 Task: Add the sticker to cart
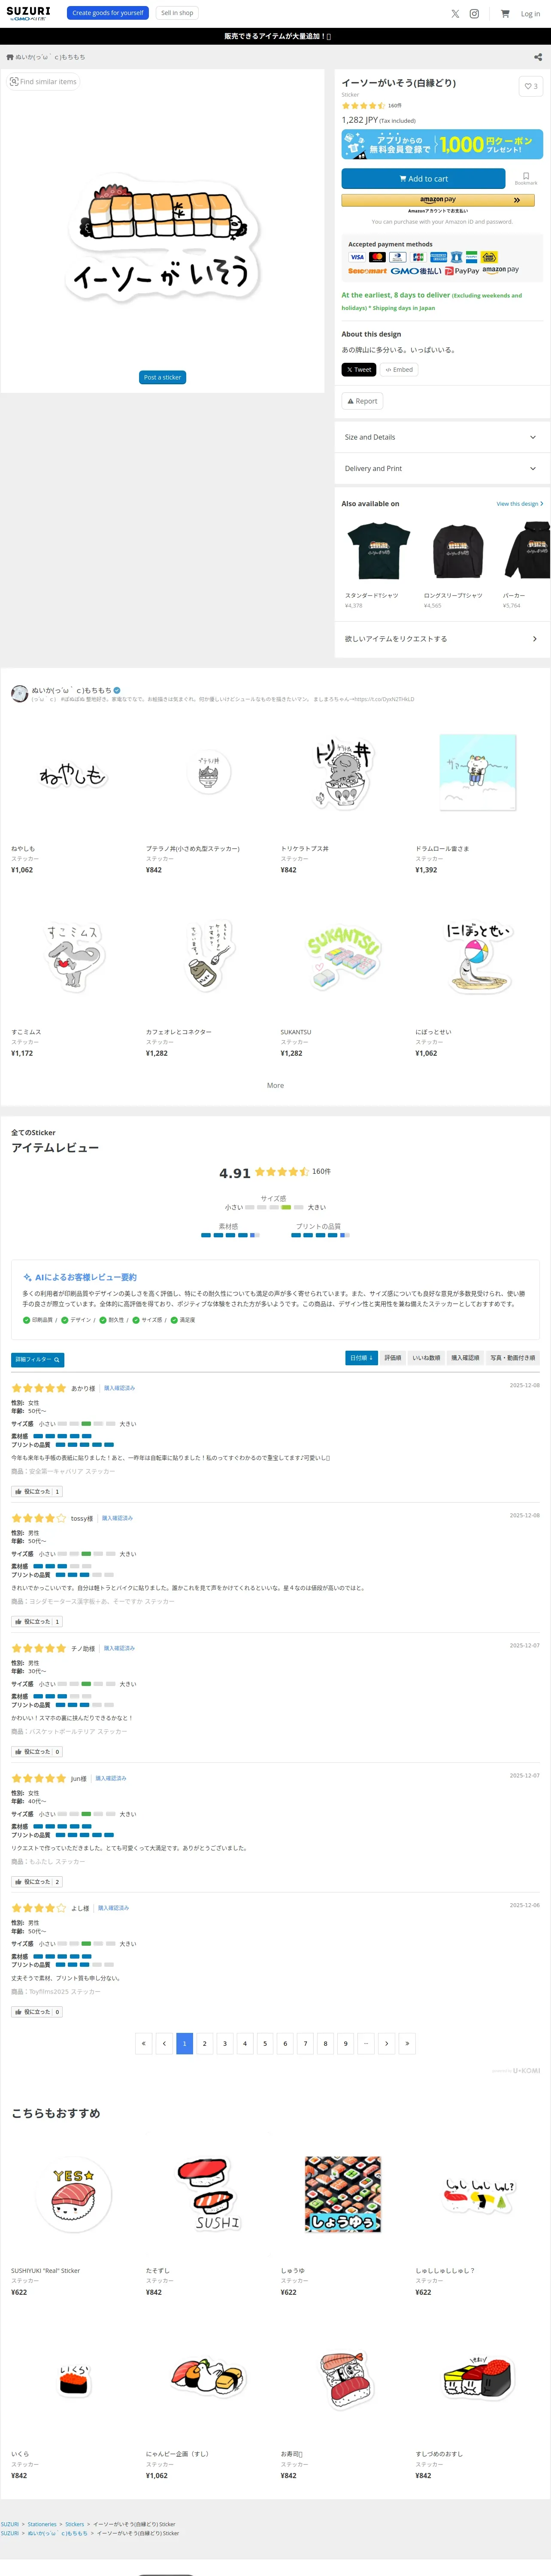click(423, 179)
